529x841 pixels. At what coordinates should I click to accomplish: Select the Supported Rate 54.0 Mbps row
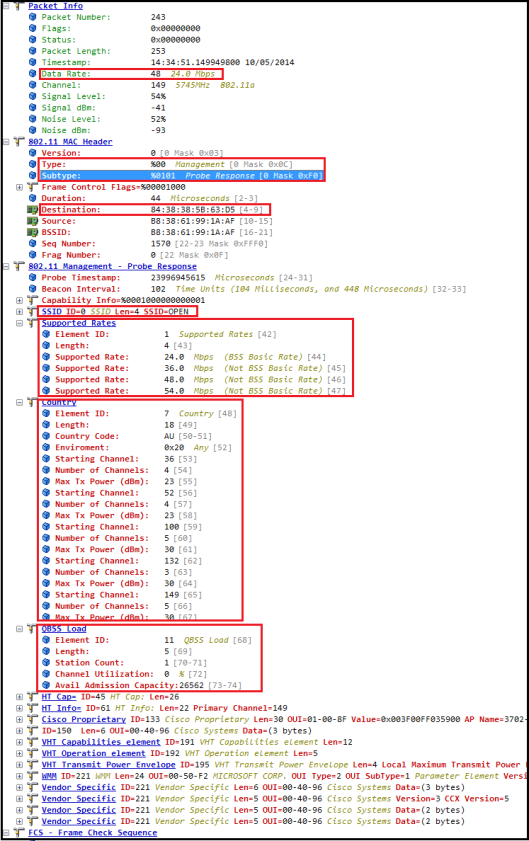(194, 391)
